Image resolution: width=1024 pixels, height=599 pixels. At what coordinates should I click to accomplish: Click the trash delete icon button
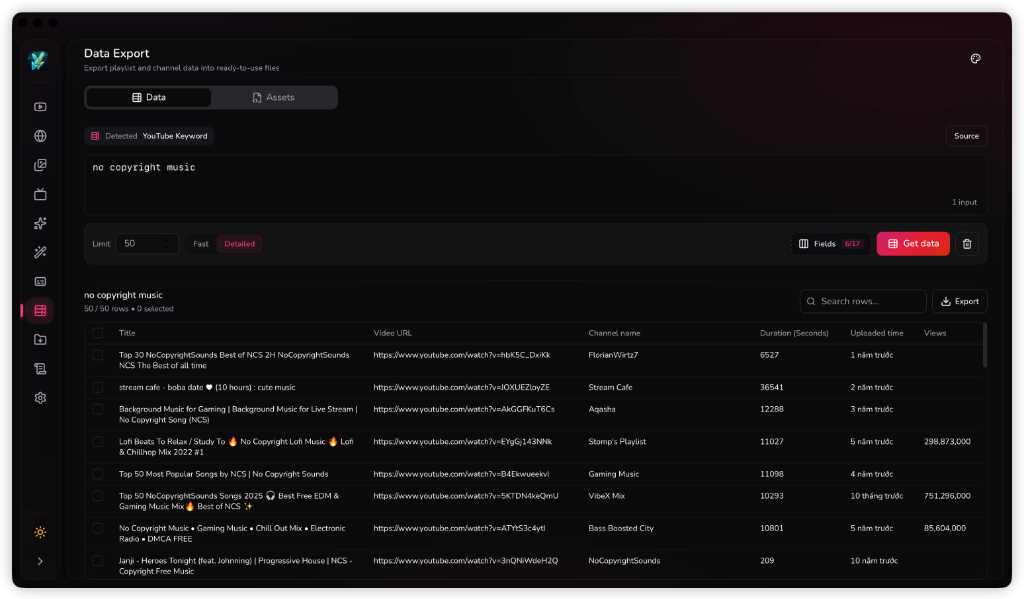click(967, 244)
